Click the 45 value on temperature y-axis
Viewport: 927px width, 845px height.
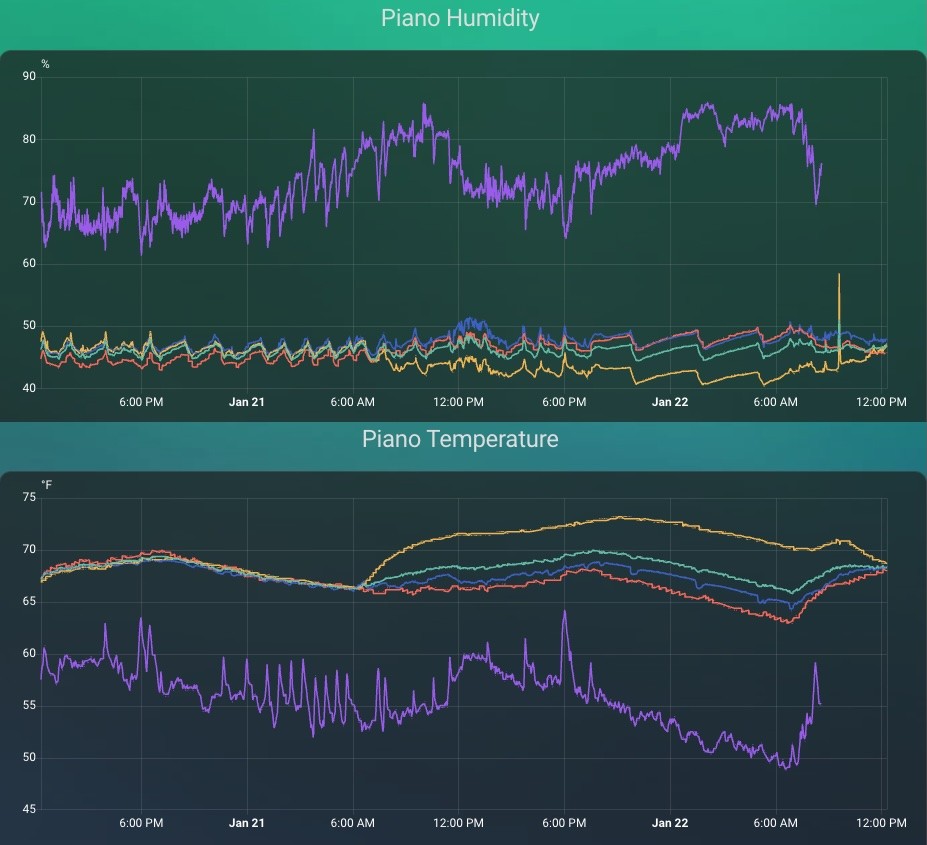[x=29, y=809]
